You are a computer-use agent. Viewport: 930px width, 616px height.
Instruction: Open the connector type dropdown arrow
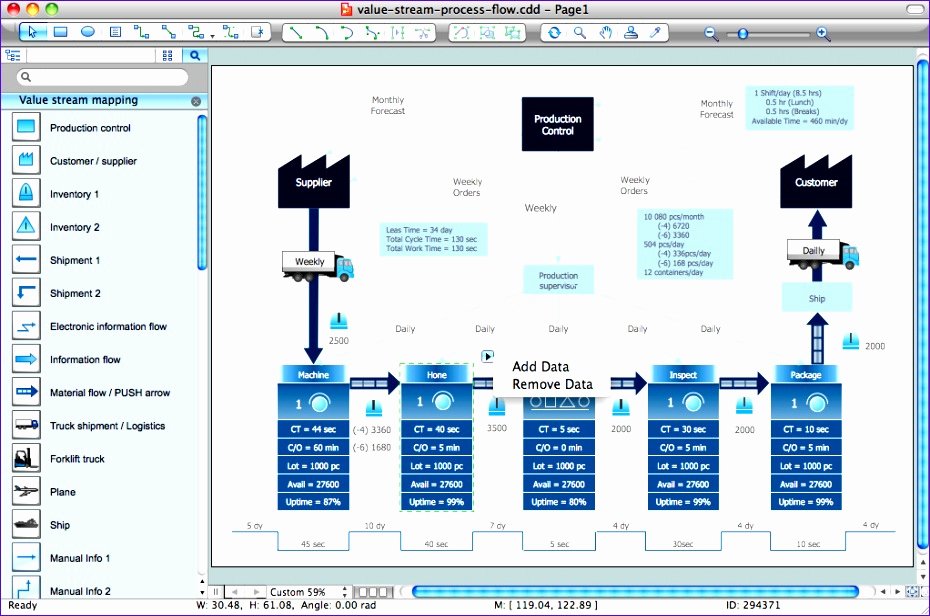[212, 36]
